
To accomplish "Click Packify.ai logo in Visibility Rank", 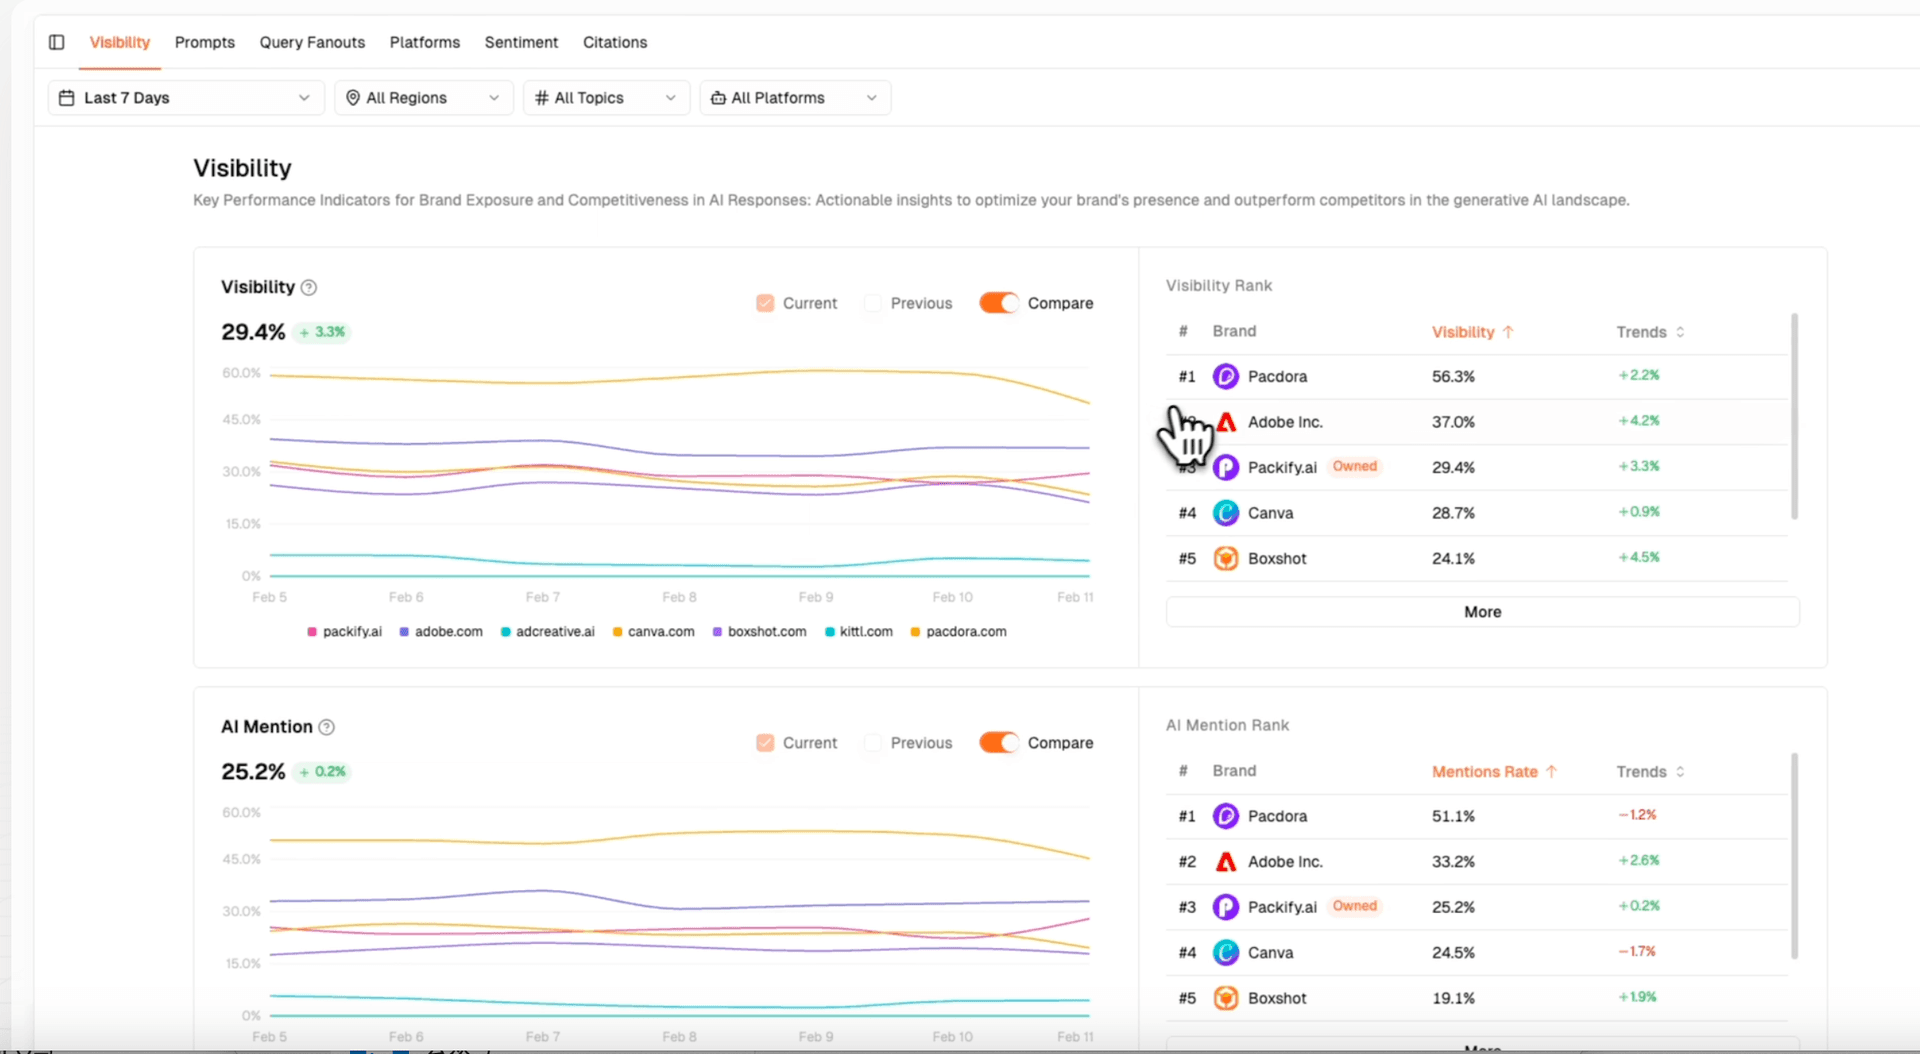I will click(x=1226, y=467).
